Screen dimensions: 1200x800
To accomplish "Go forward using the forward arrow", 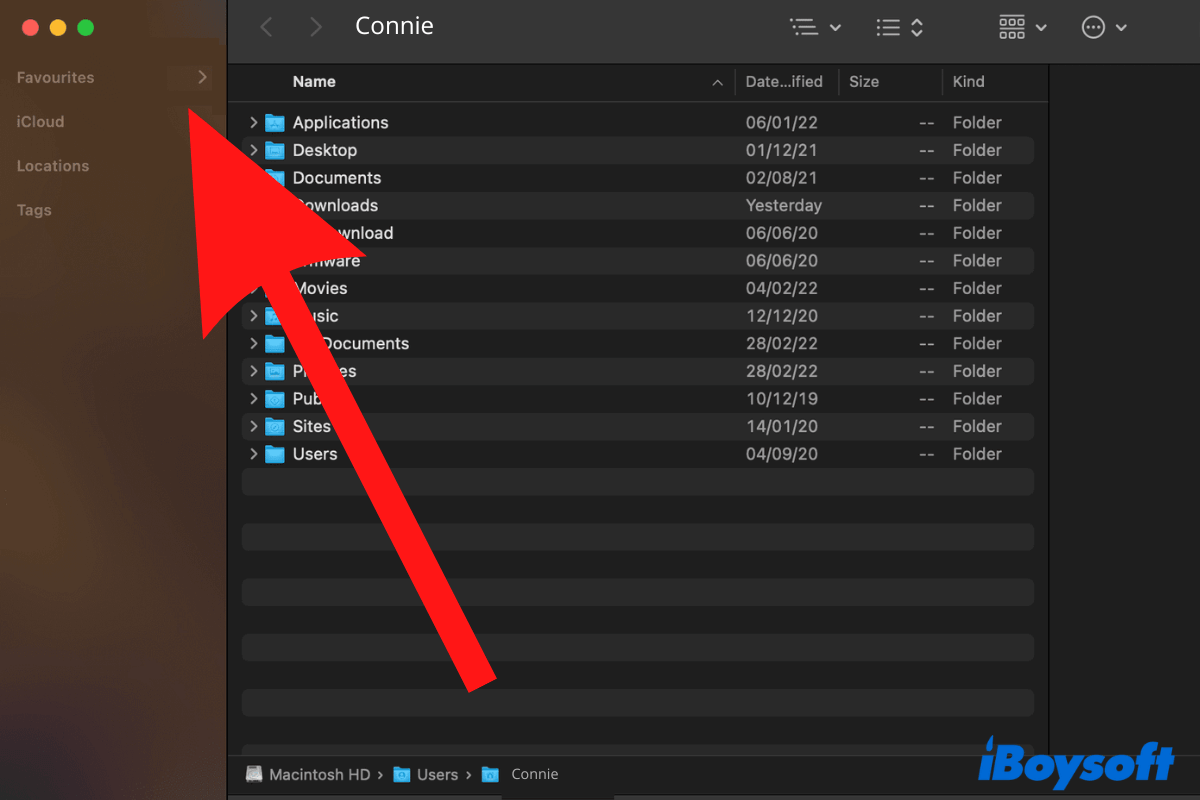I will (315, 27).
